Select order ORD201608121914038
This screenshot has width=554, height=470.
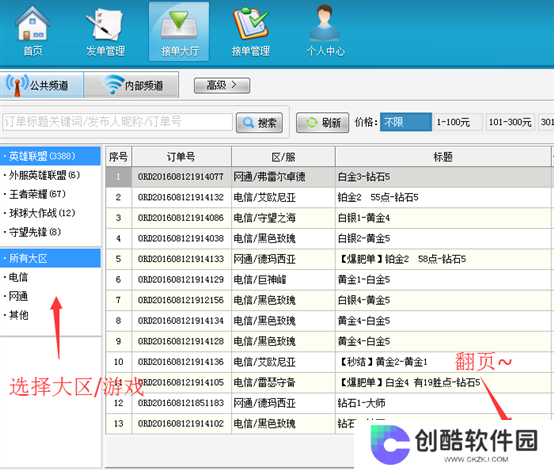(181, 238)
